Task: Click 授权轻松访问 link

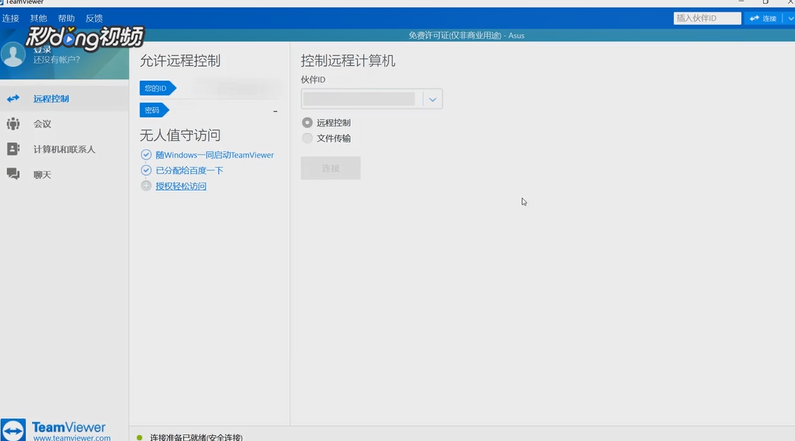Action: click(x=181, y=186)
